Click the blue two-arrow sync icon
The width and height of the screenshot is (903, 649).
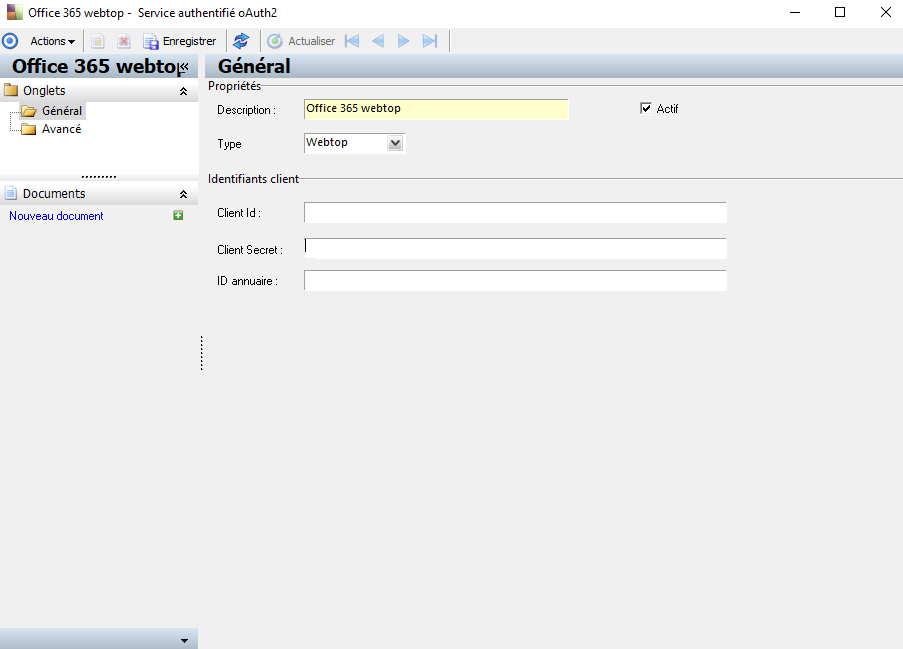pyautogui.click(x=241, y=41)
